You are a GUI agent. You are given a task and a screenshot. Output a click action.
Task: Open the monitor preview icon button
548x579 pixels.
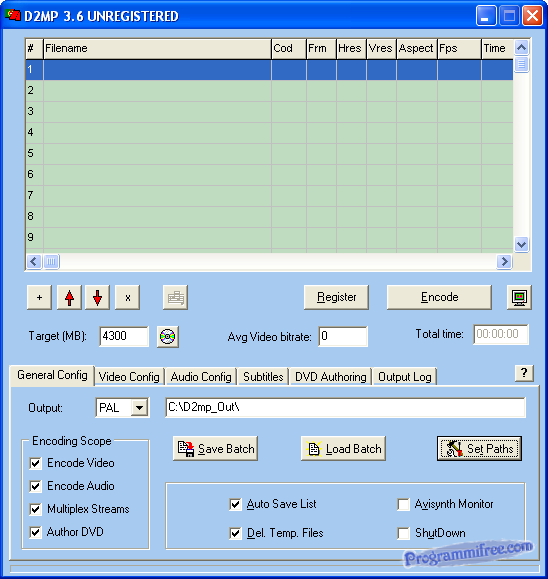click(x=520, y=297)
